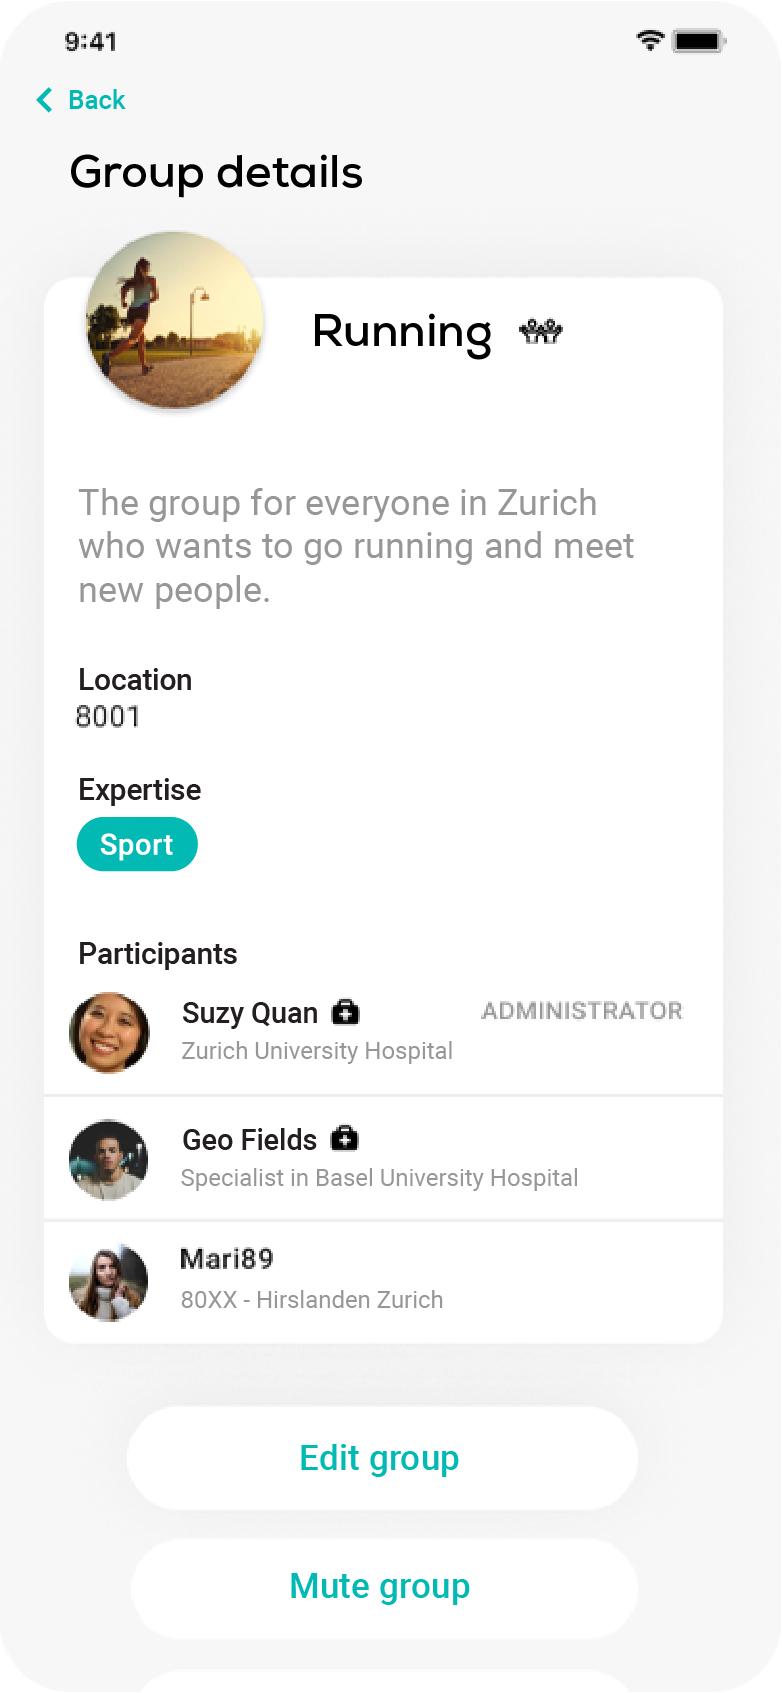Click the Running group title
Screen dimensions: 782x1693
coord(402,331)
